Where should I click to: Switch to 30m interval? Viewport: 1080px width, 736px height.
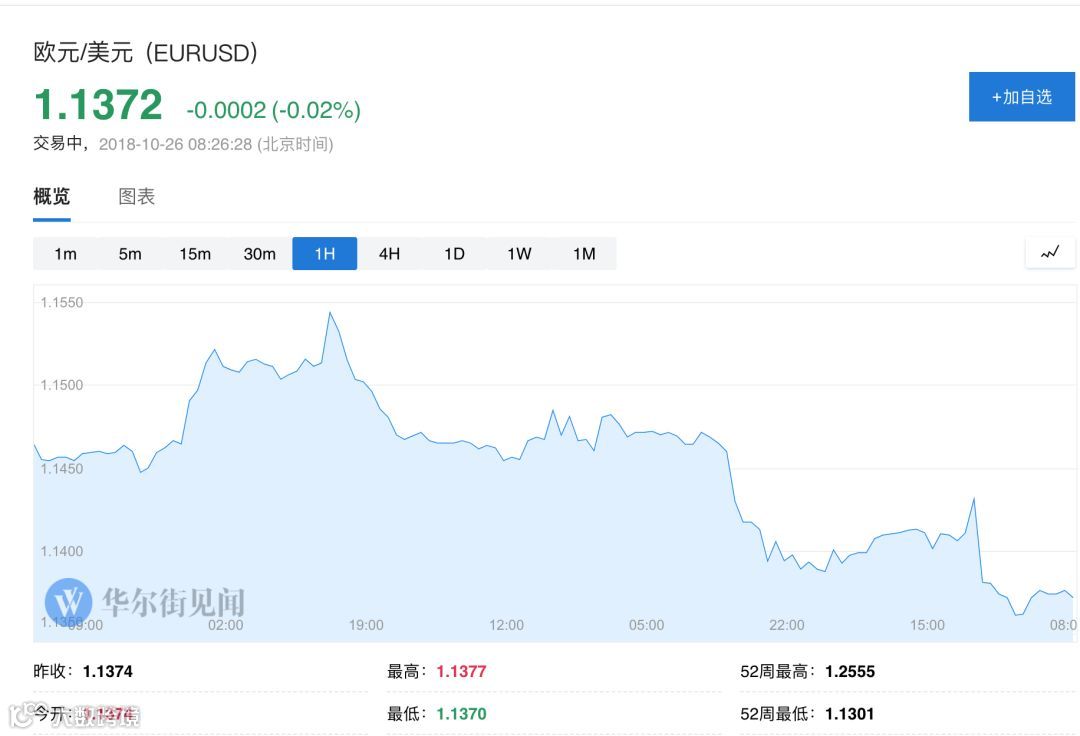tap(260, 254)
